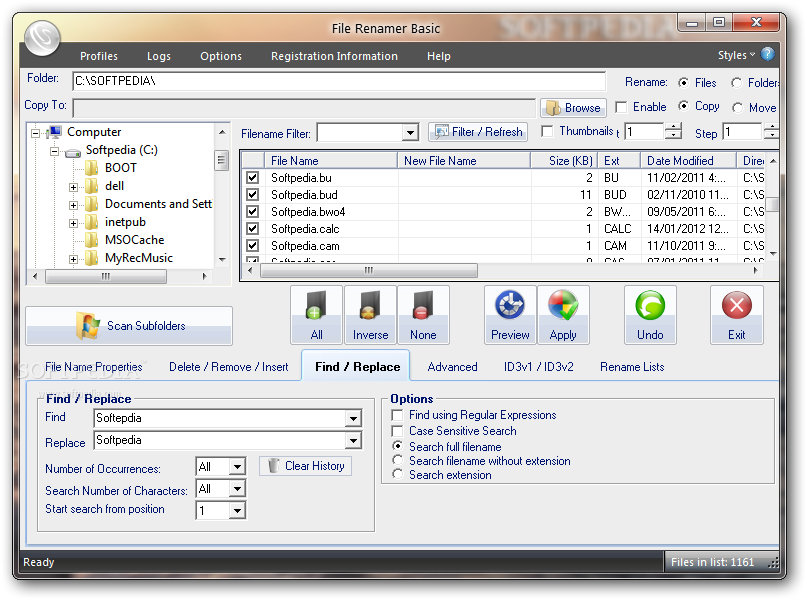Open the Options menu
Viewport: 807px width, 600px height.
point(221,56)
